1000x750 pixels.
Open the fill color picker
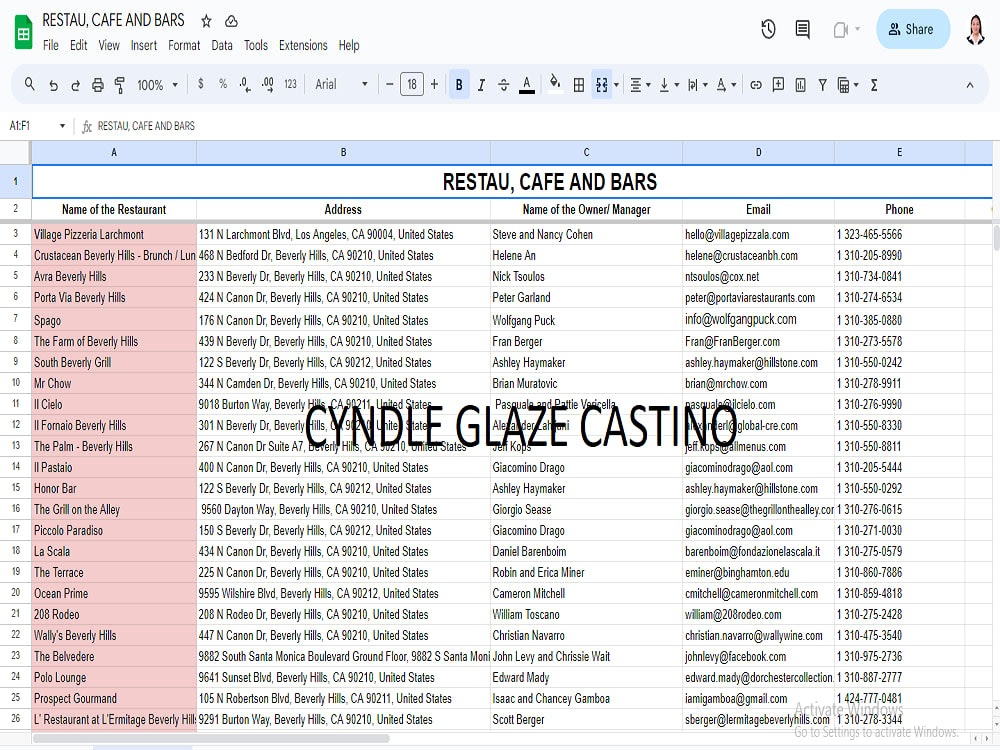(x=555, y=84)
